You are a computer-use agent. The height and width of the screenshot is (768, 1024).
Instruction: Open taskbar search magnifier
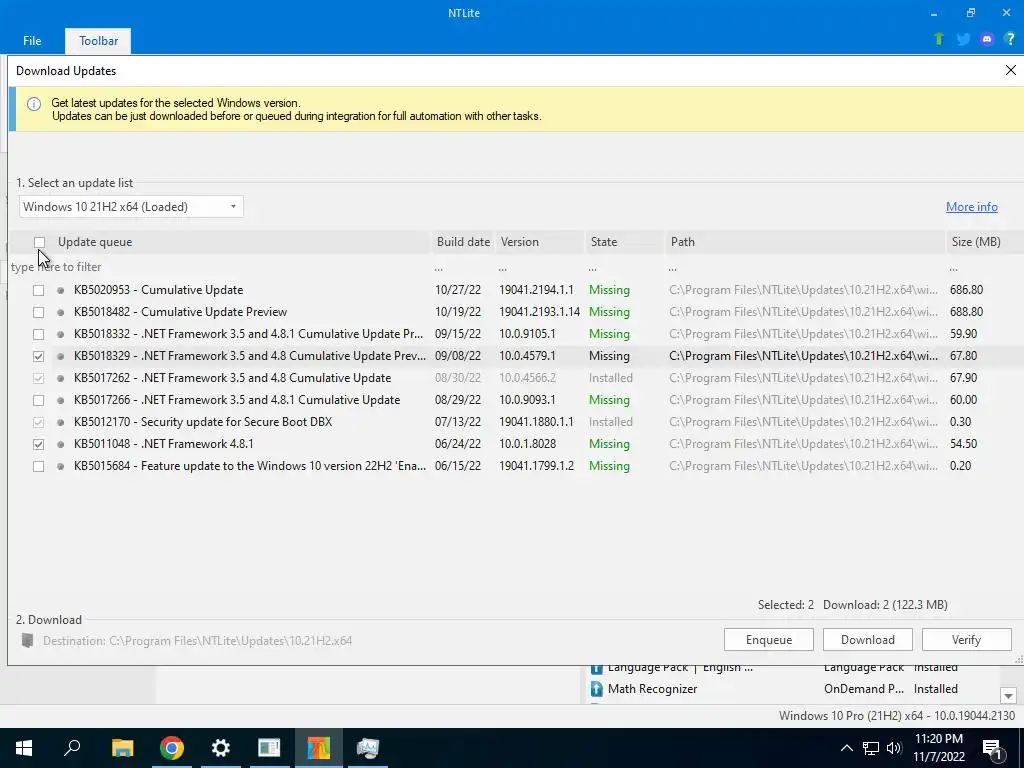72,748
